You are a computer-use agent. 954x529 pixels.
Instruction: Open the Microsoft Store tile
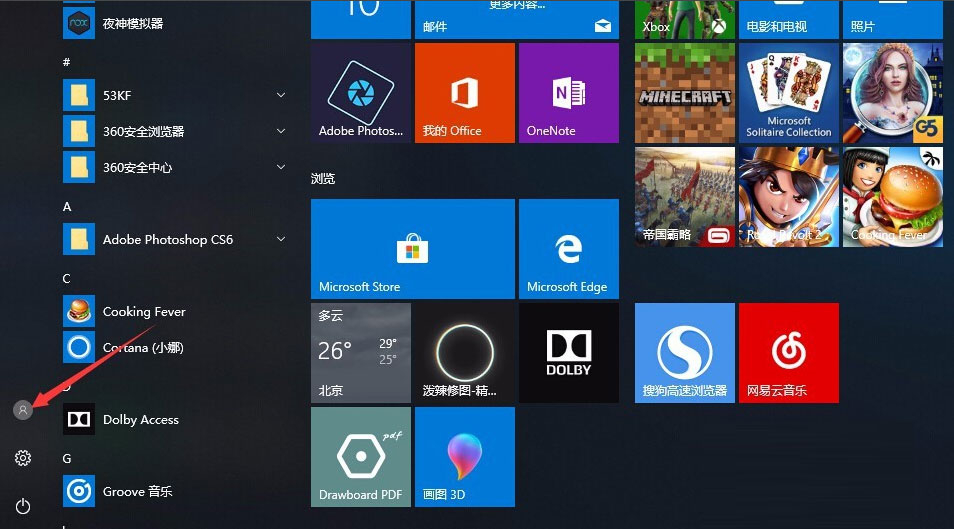tap(412, 249)
